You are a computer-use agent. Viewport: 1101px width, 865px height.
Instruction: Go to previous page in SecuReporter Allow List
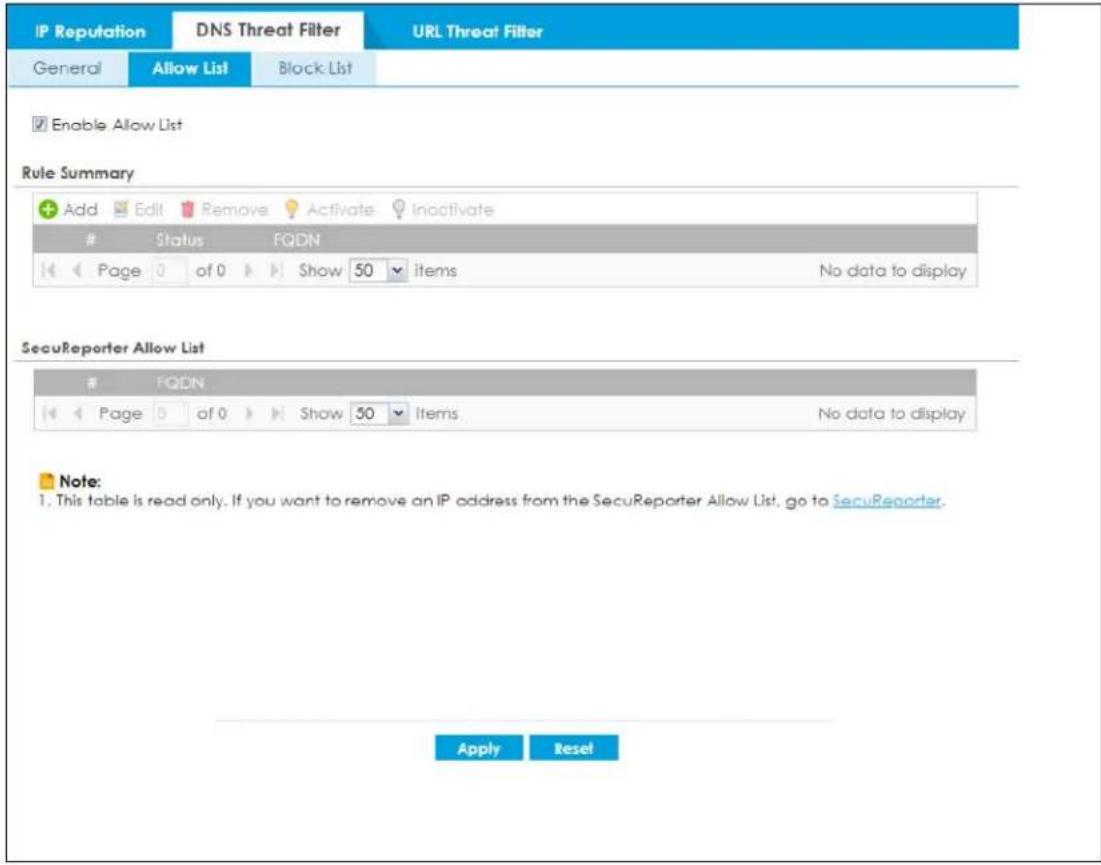tap(79, 414)
